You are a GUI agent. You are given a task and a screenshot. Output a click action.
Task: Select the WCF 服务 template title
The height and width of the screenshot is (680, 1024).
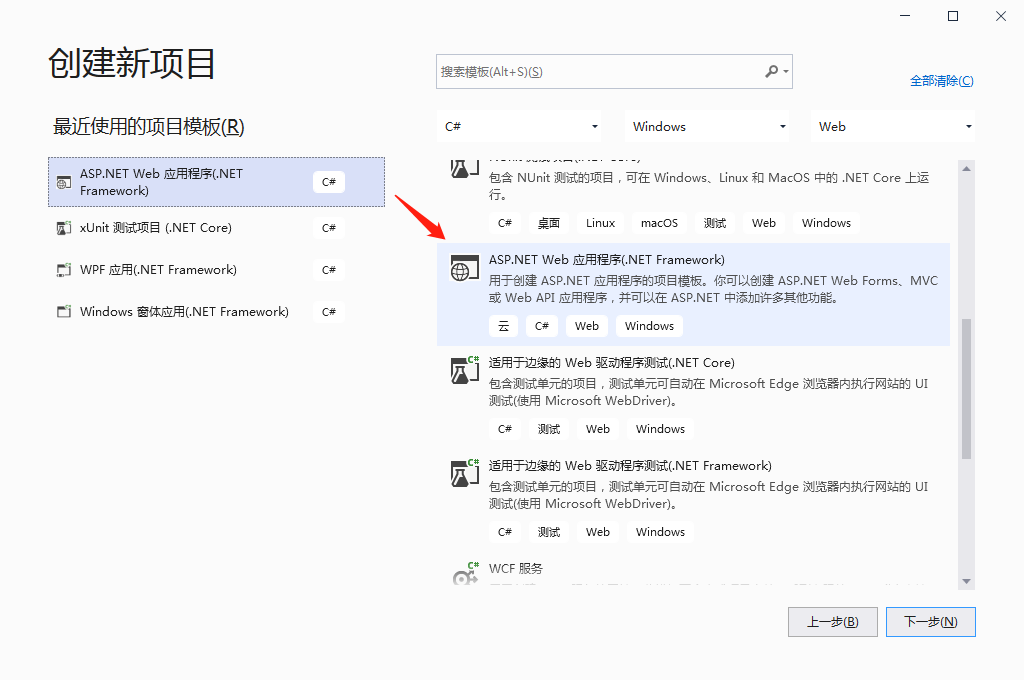515,569
